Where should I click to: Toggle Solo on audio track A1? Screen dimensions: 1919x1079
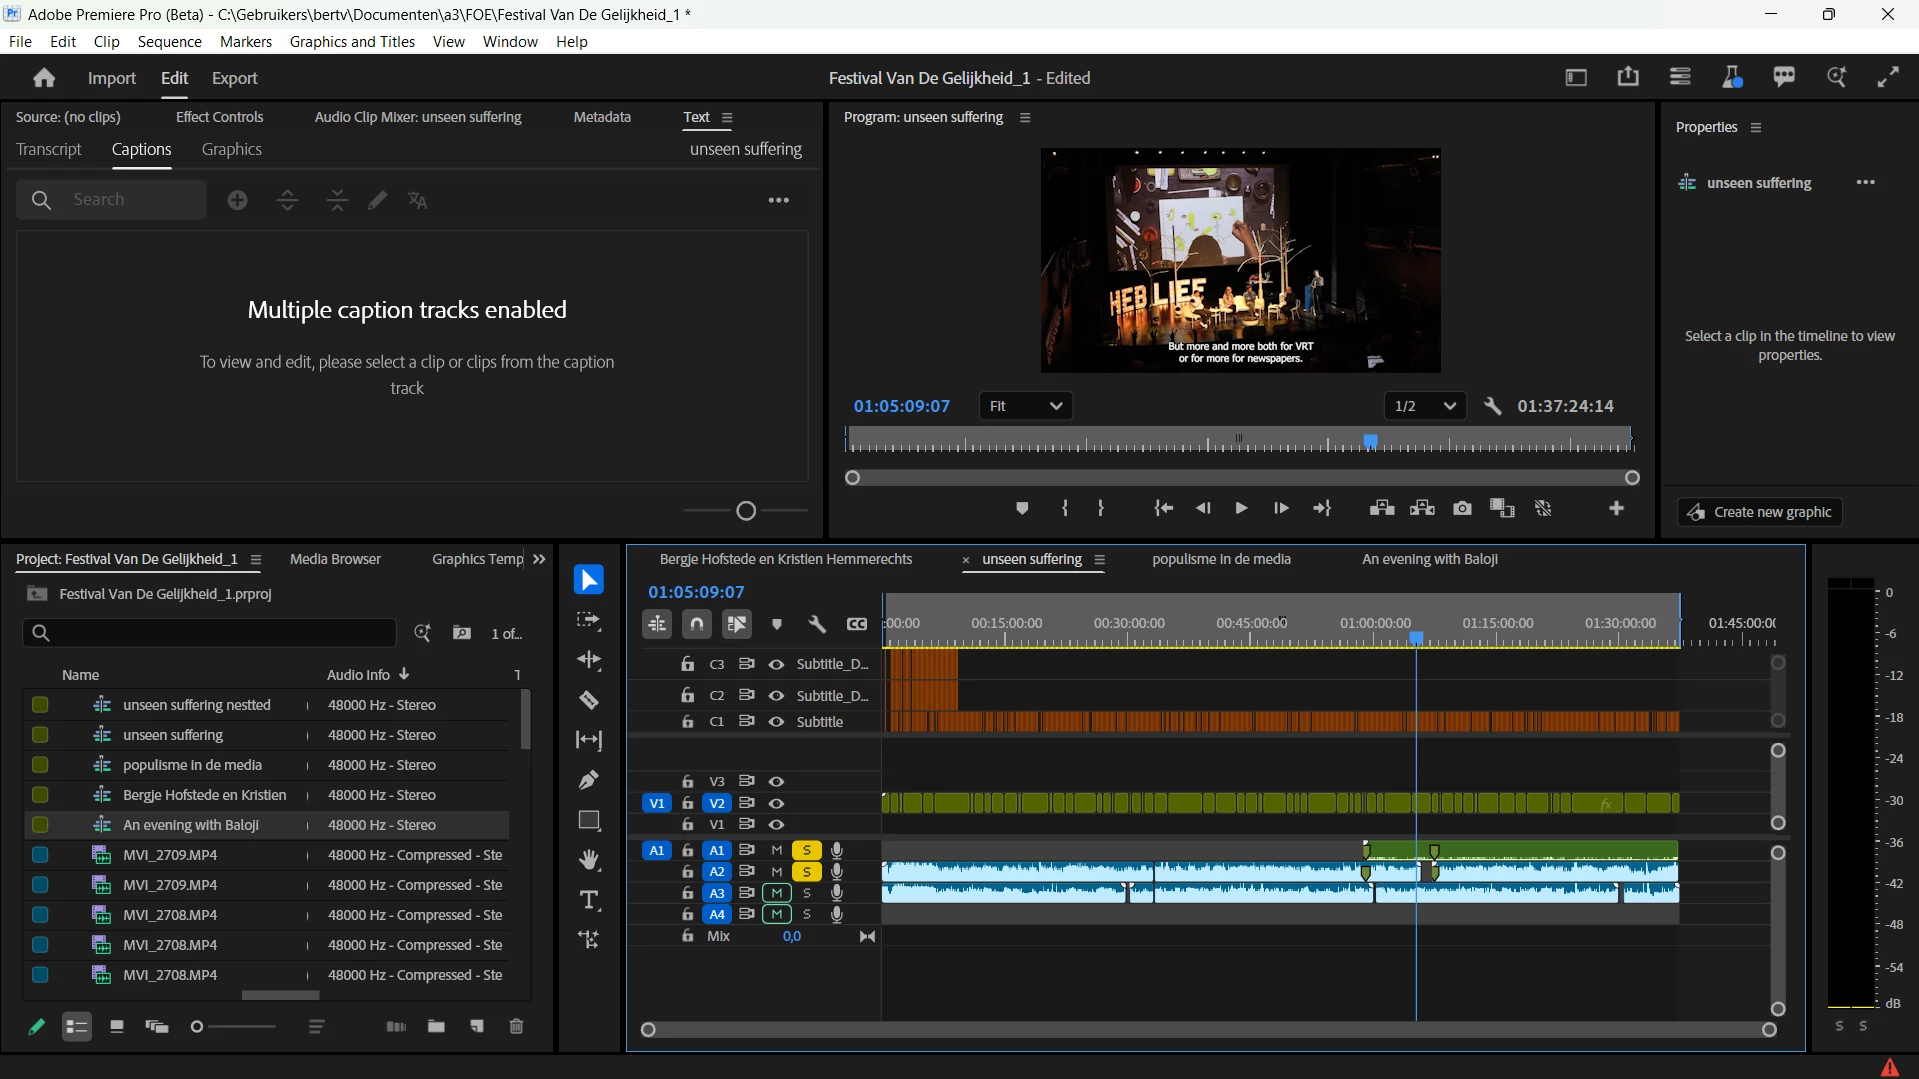[806, 850]
